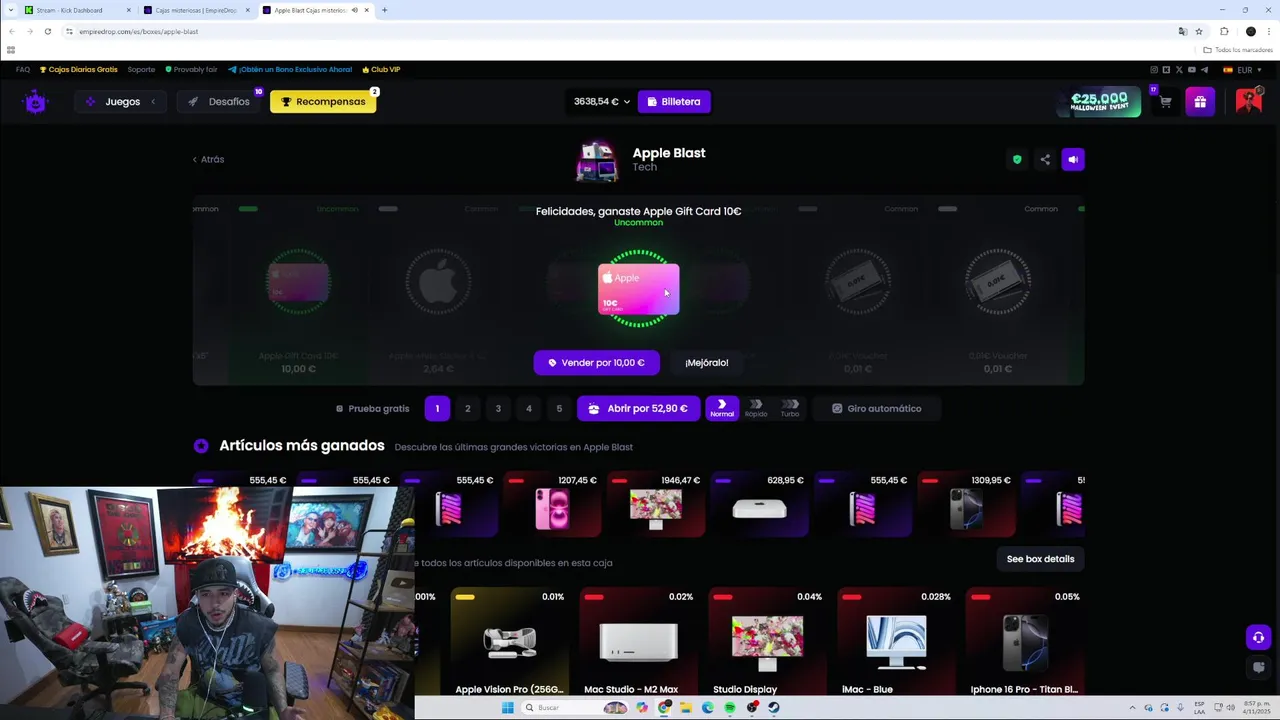Click the chat bubble icon below support
1280x720 pixels.
(1258, 667)
